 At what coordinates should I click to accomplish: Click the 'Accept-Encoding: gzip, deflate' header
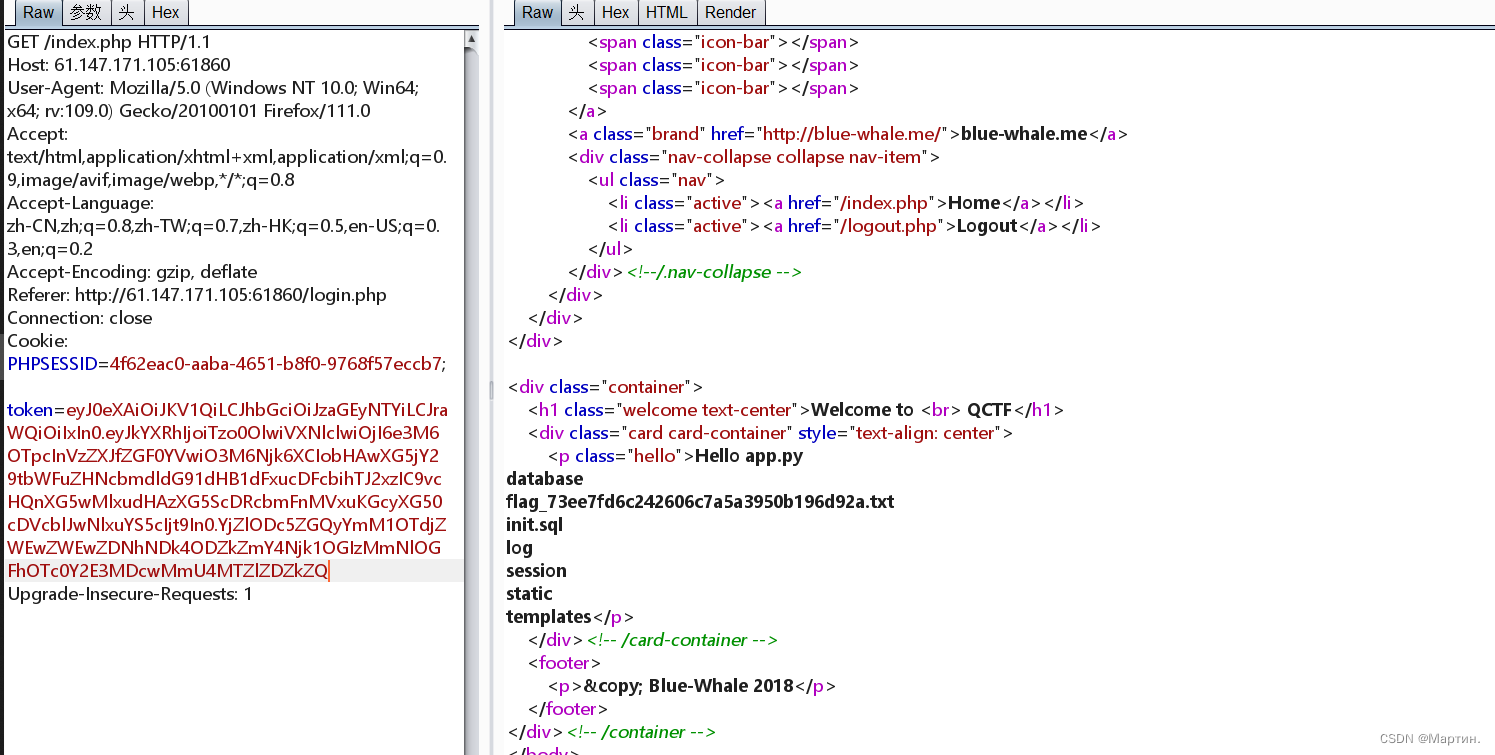(x=132, y=272)
